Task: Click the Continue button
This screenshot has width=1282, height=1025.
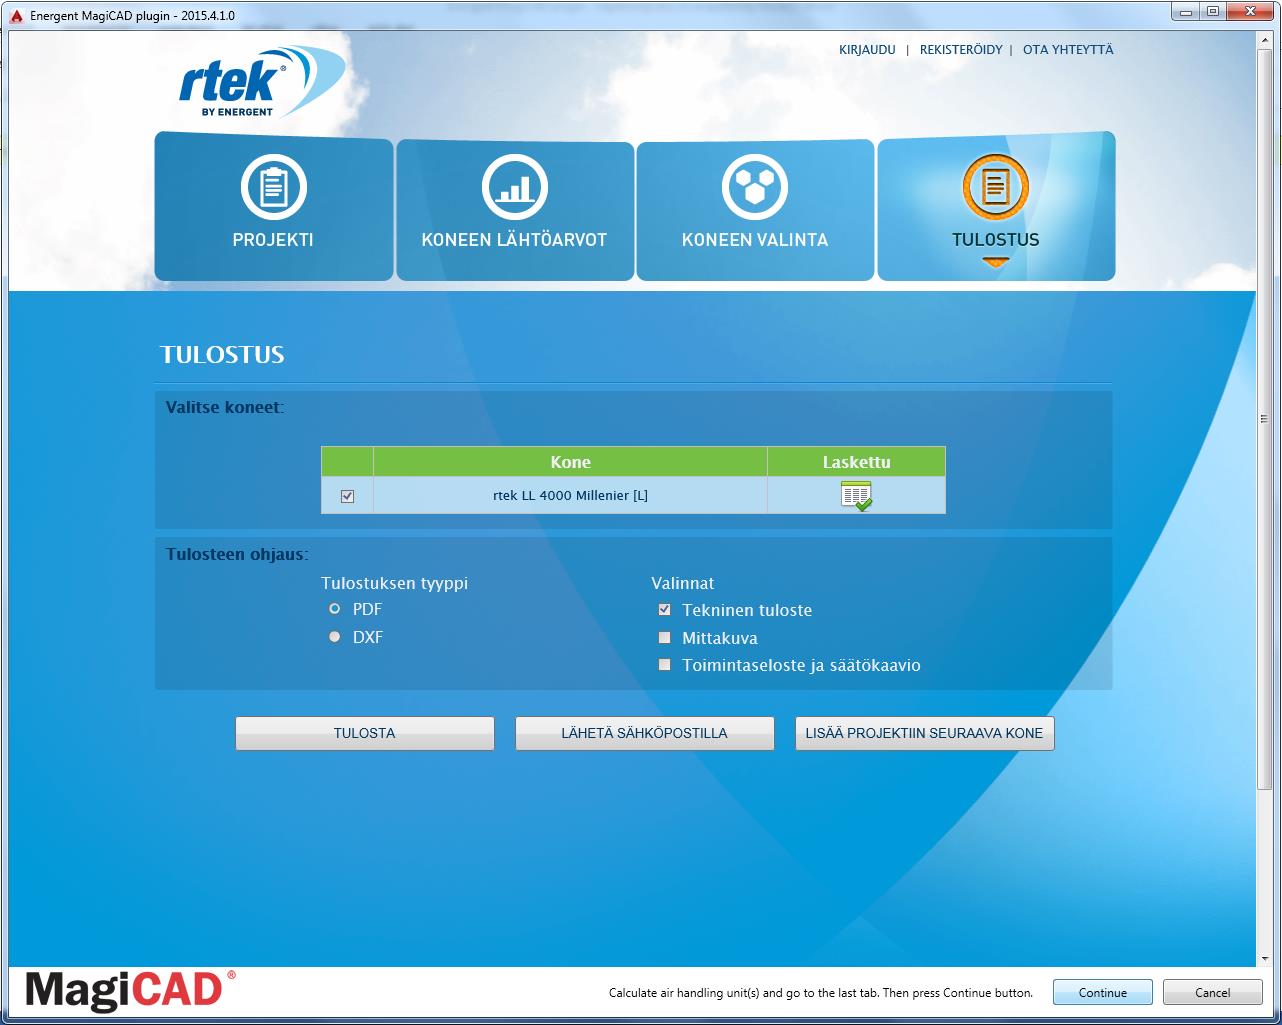Action: (1103, 993)
